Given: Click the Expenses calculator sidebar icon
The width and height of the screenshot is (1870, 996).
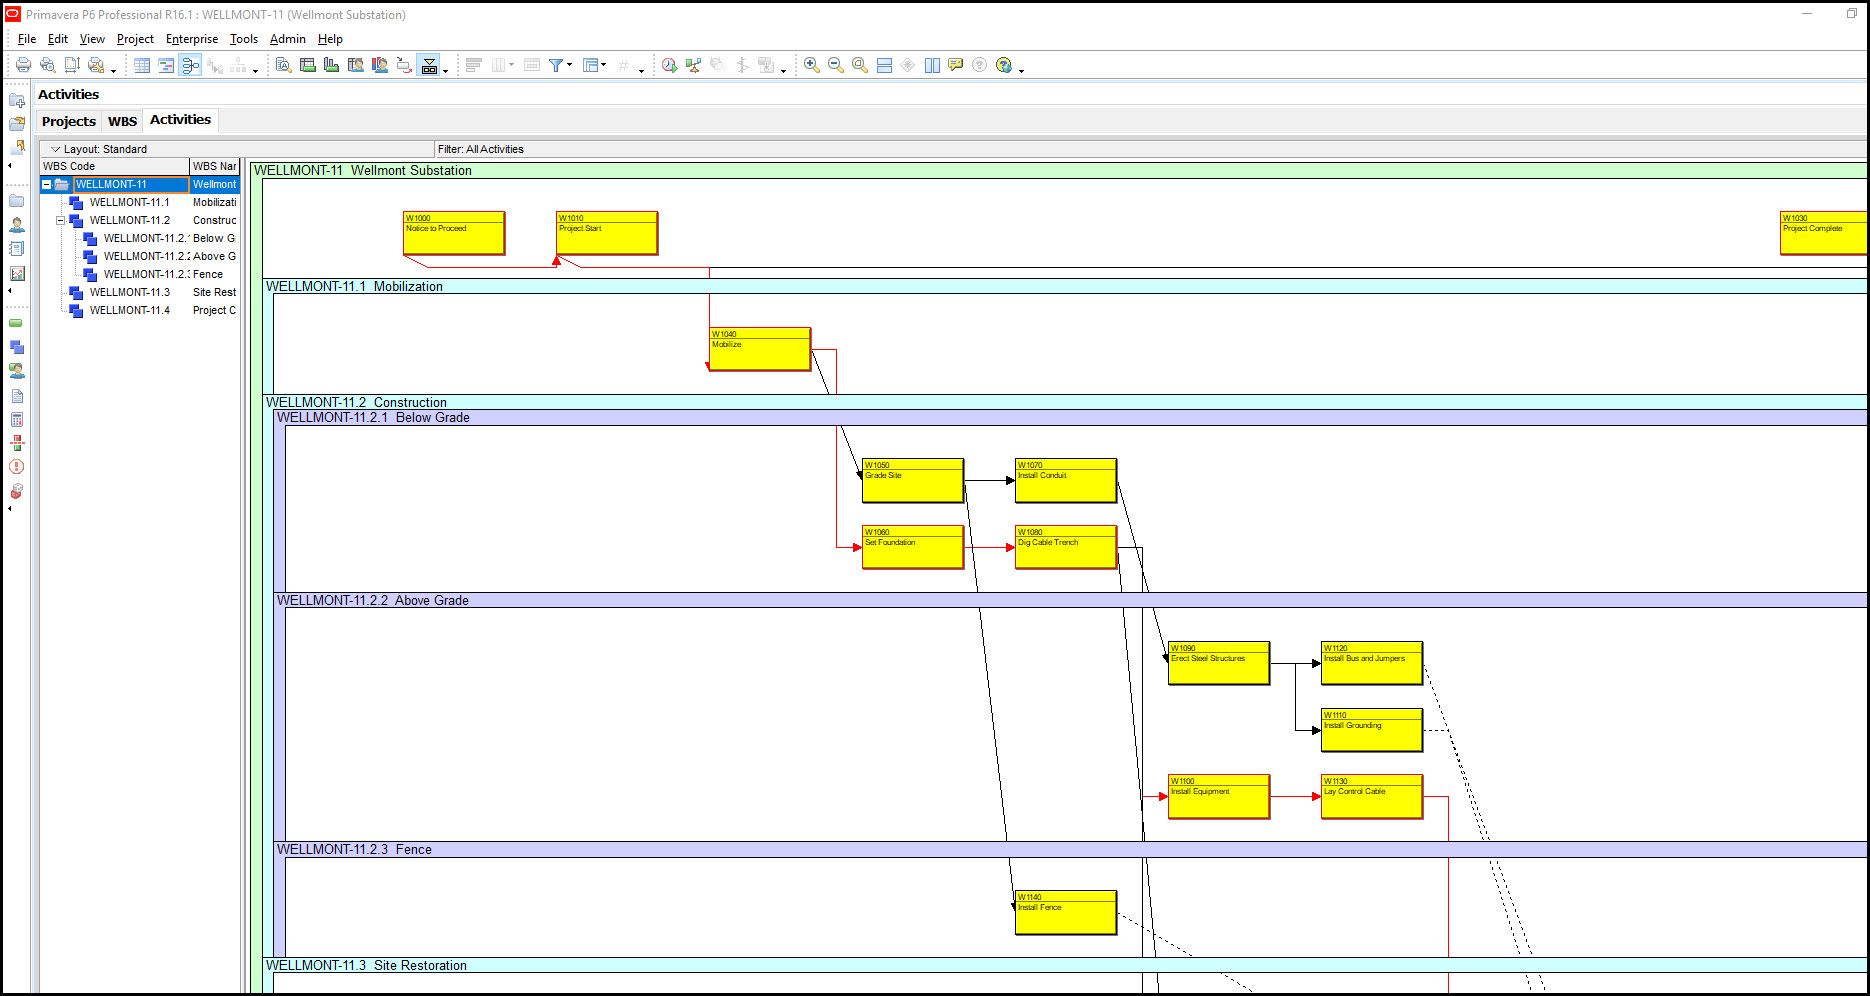Looking at the screenshot, I should coord(17,419).
